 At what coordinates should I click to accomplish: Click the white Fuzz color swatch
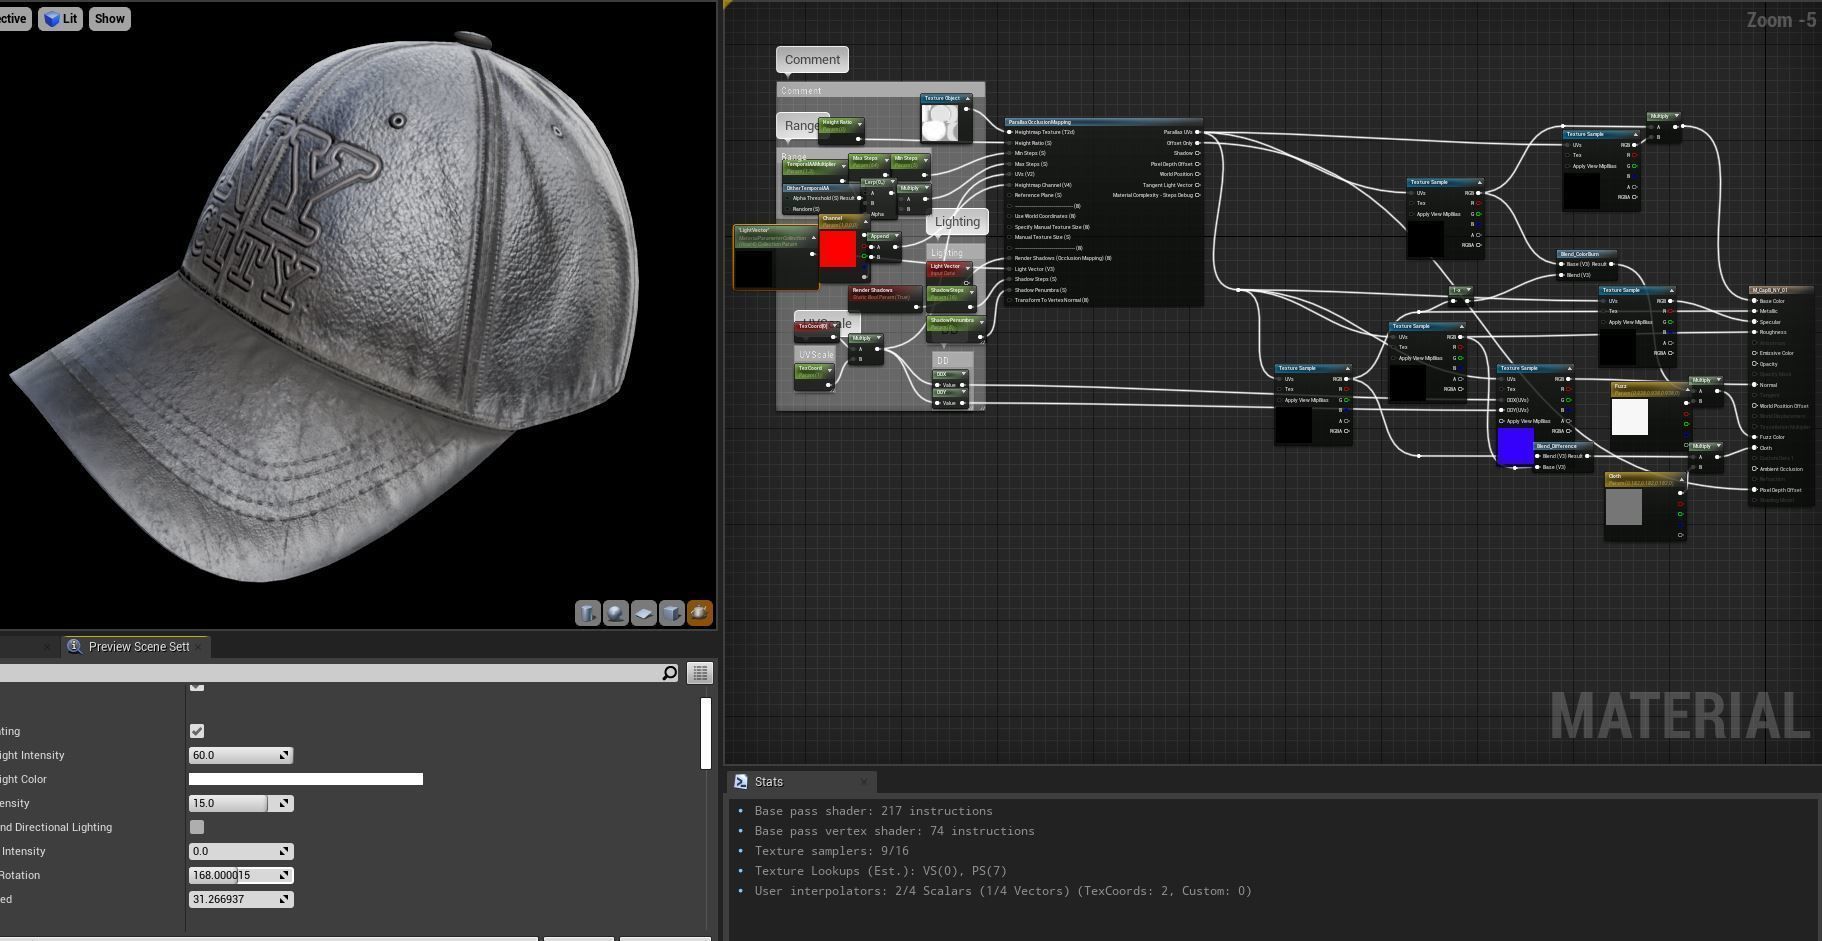(1630, 416)
